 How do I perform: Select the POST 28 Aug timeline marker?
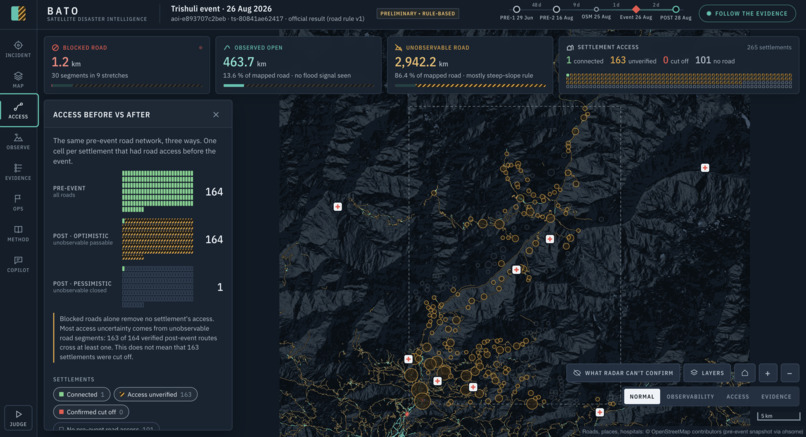click(x=675, y=9)
